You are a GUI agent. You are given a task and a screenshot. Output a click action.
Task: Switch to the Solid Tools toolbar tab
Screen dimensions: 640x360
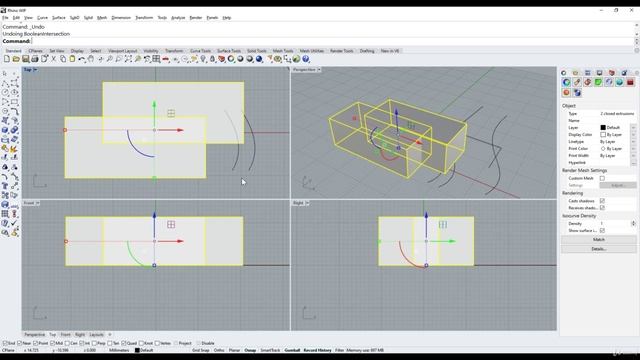[256, 51]
